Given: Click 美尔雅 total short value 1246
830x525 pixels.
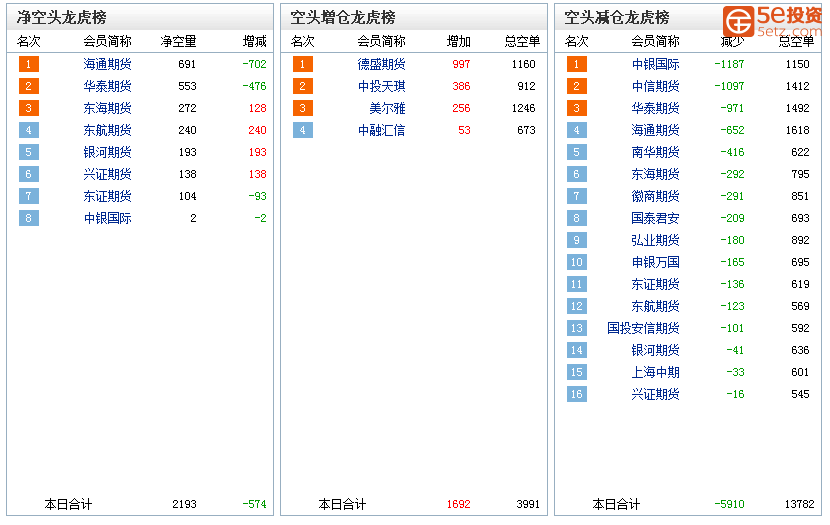Looking at the screenshot, I should [524, 108].
